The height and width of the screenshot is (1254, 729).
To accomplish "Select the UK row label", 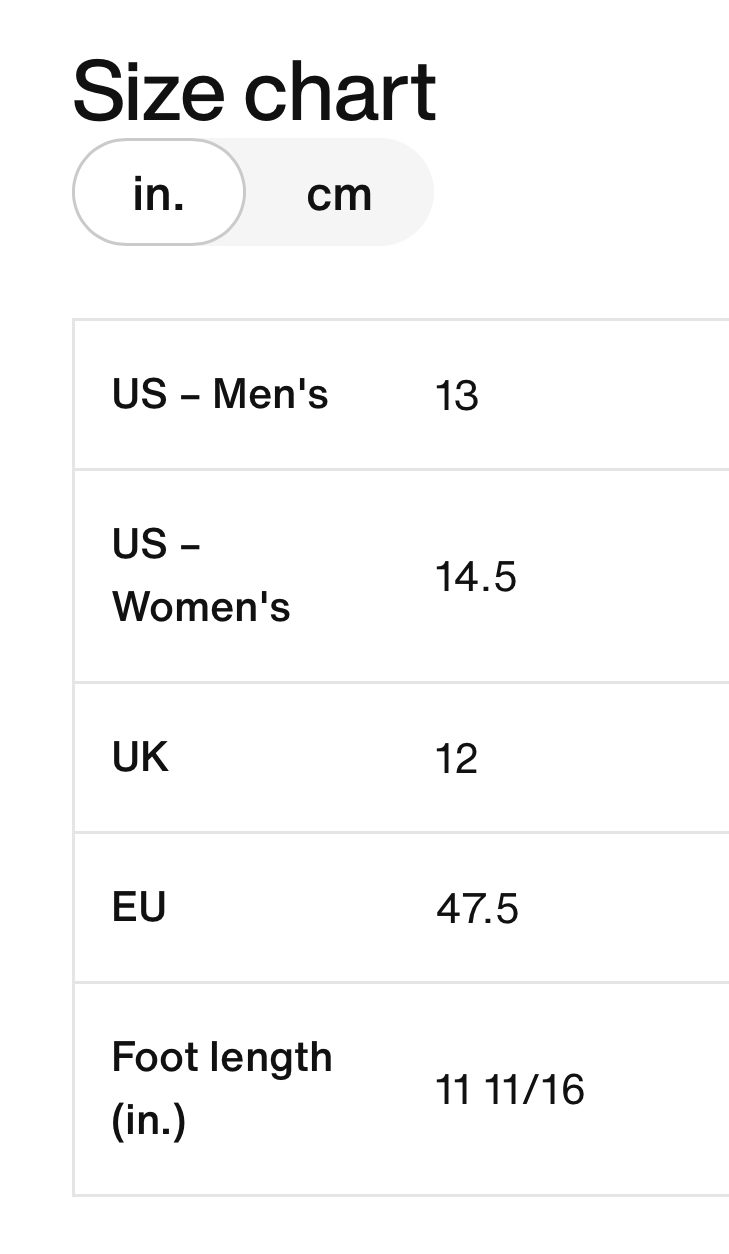I will [x=140, y=757].
